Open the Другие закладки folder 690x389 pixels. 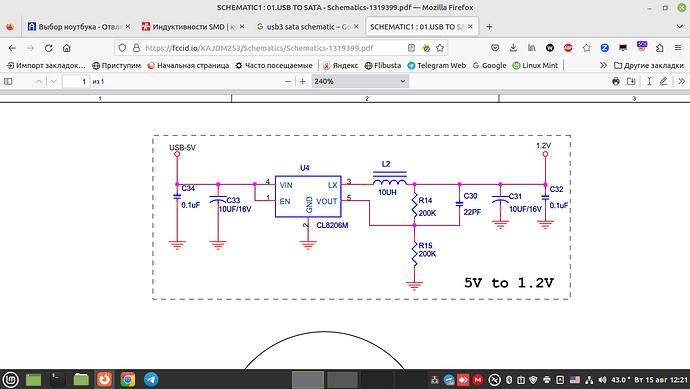coord(649,65)
